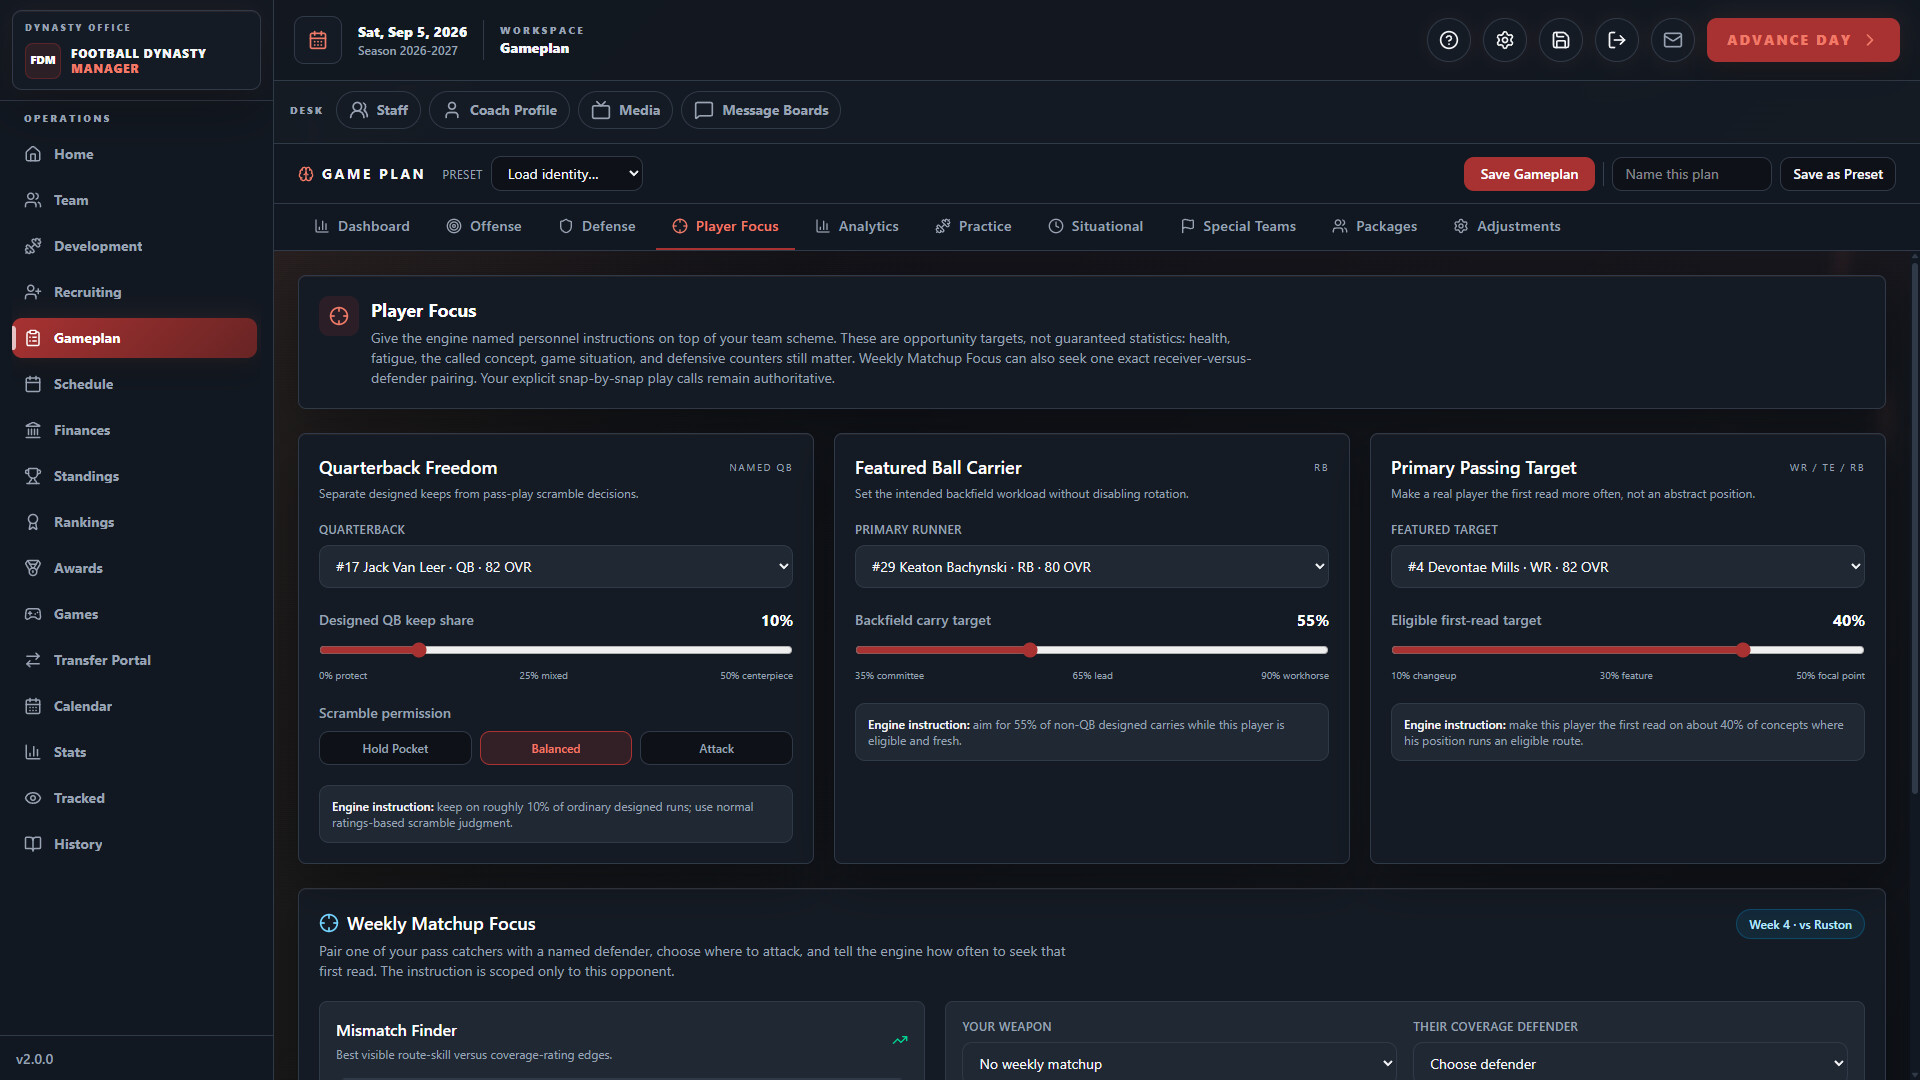Go to Recruiting in the sidebar
This screenshot has width=1920, height=1080.
134,292
